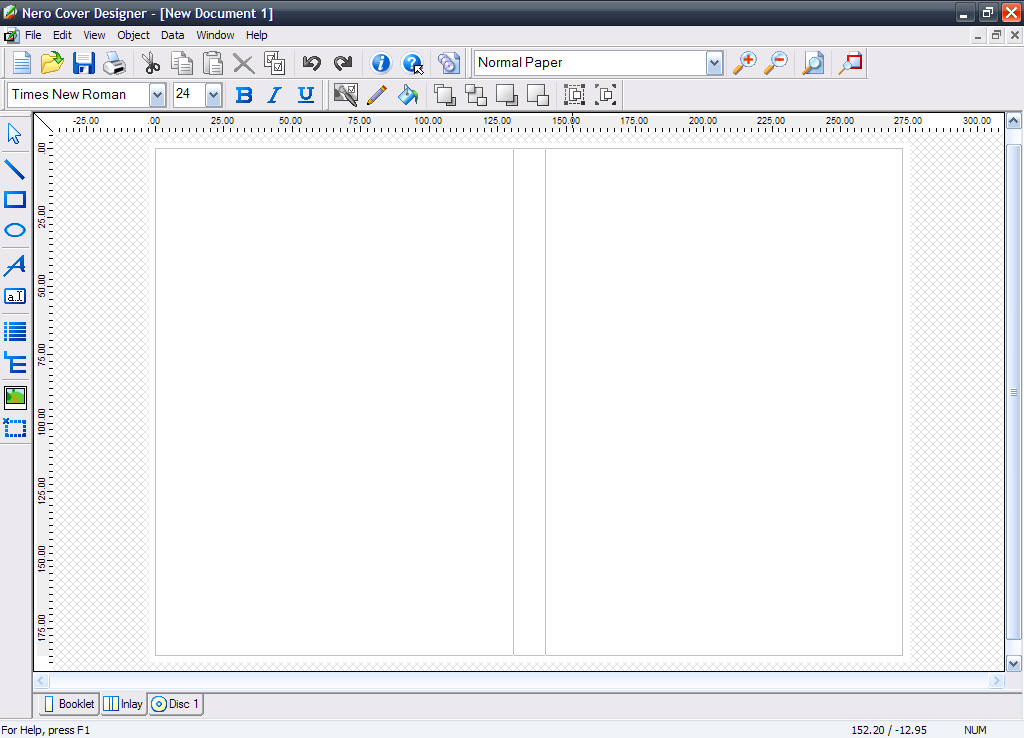Open the Object menu

tap(133, 35)
